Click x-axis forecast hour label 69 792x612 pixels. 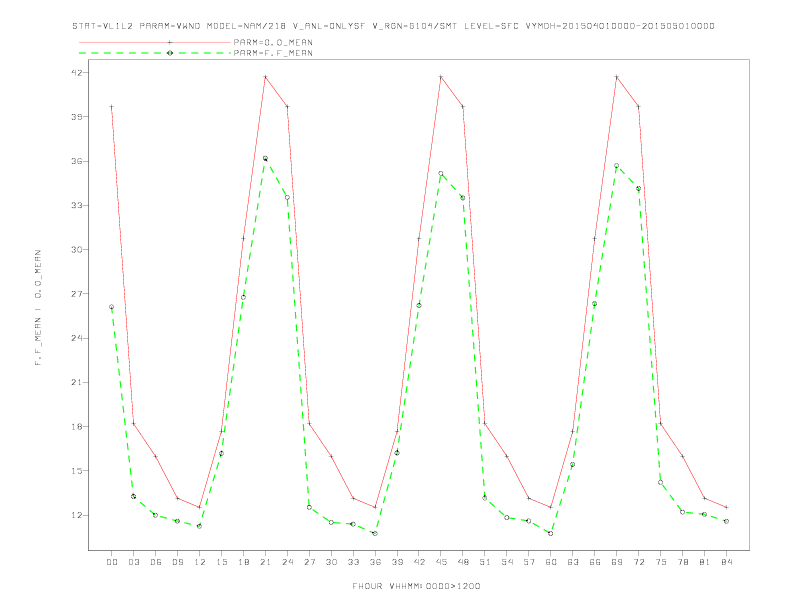tap(617, 562)
